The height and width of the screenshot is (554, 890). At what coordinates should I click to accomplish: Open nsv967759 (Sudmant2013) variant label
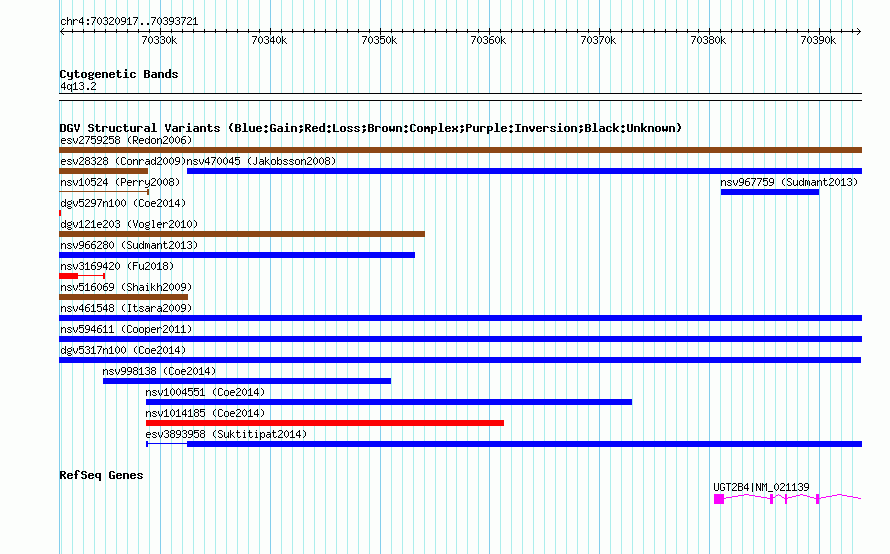[x=789, y=182]
